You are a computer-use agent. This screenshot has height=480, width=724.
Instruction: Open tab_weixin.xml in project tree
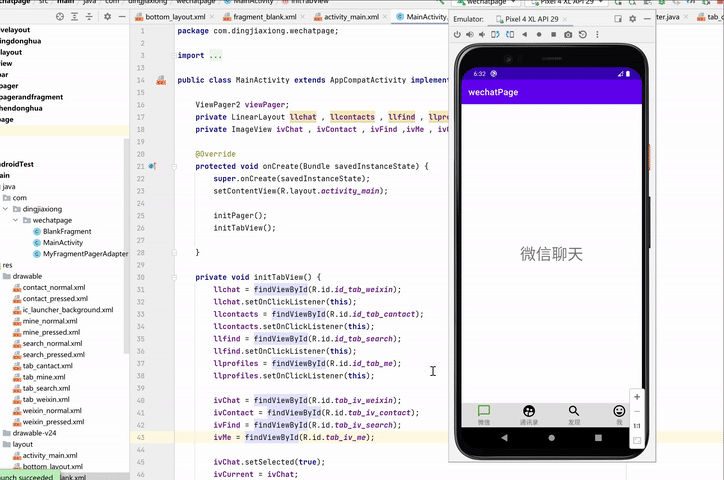[x=41, y=400]
